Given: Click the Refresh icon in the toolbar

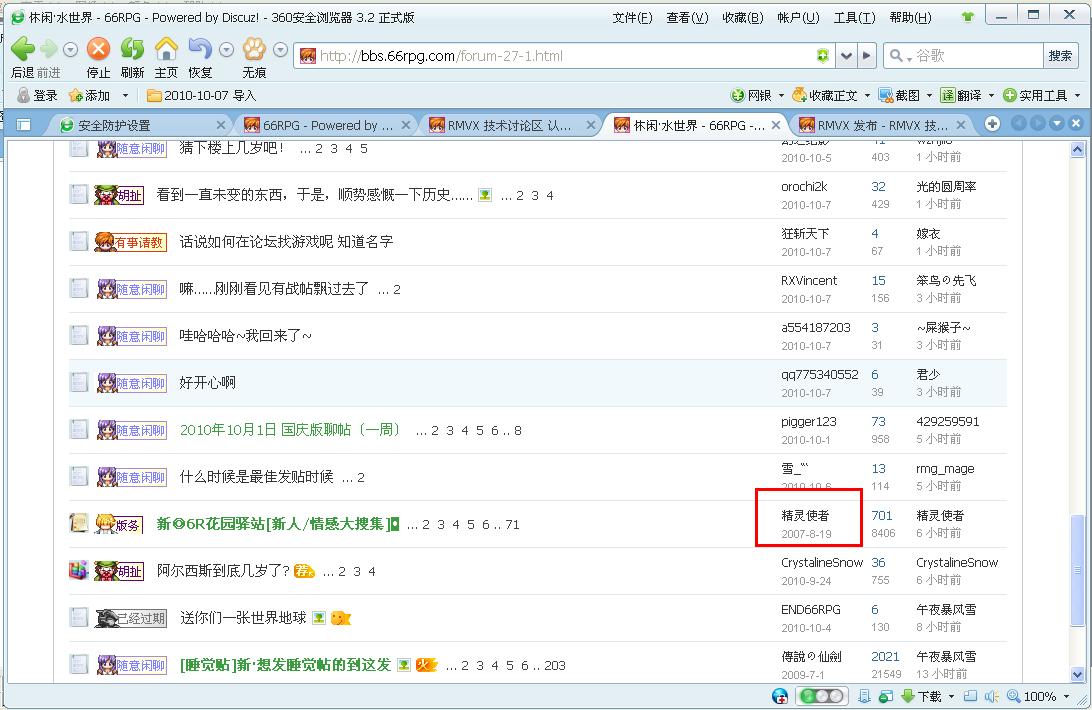Looking at the screenshot, I should 132,49.
